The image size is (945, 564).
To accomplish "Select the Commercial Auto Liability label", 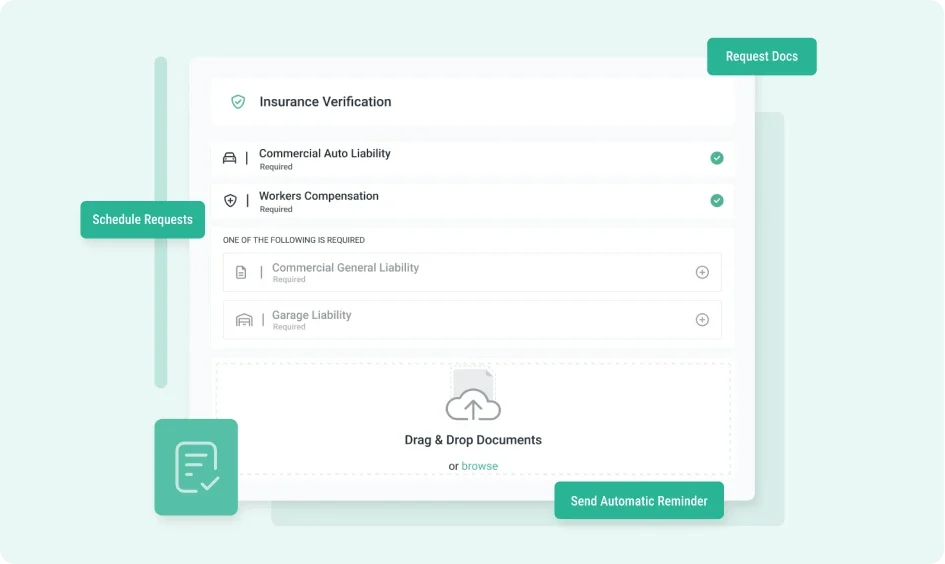I will 325,154.
